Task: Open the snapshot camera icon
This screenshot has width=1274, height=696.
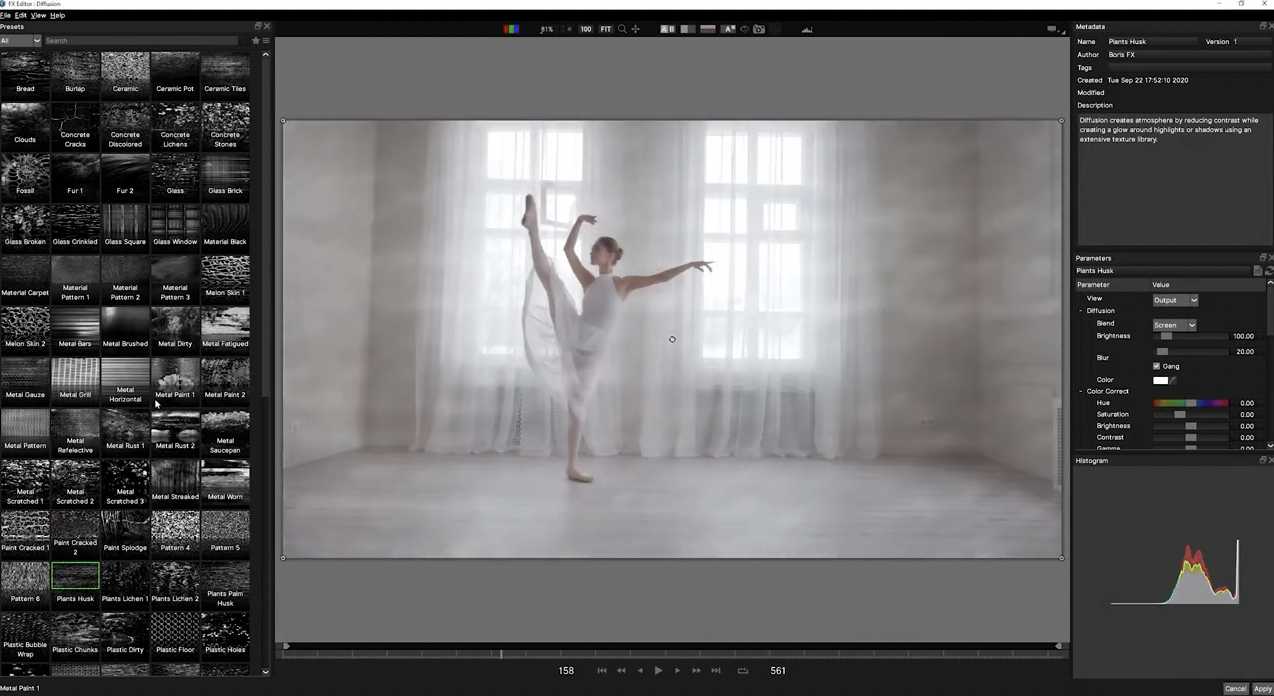Action: click(759, 29)
